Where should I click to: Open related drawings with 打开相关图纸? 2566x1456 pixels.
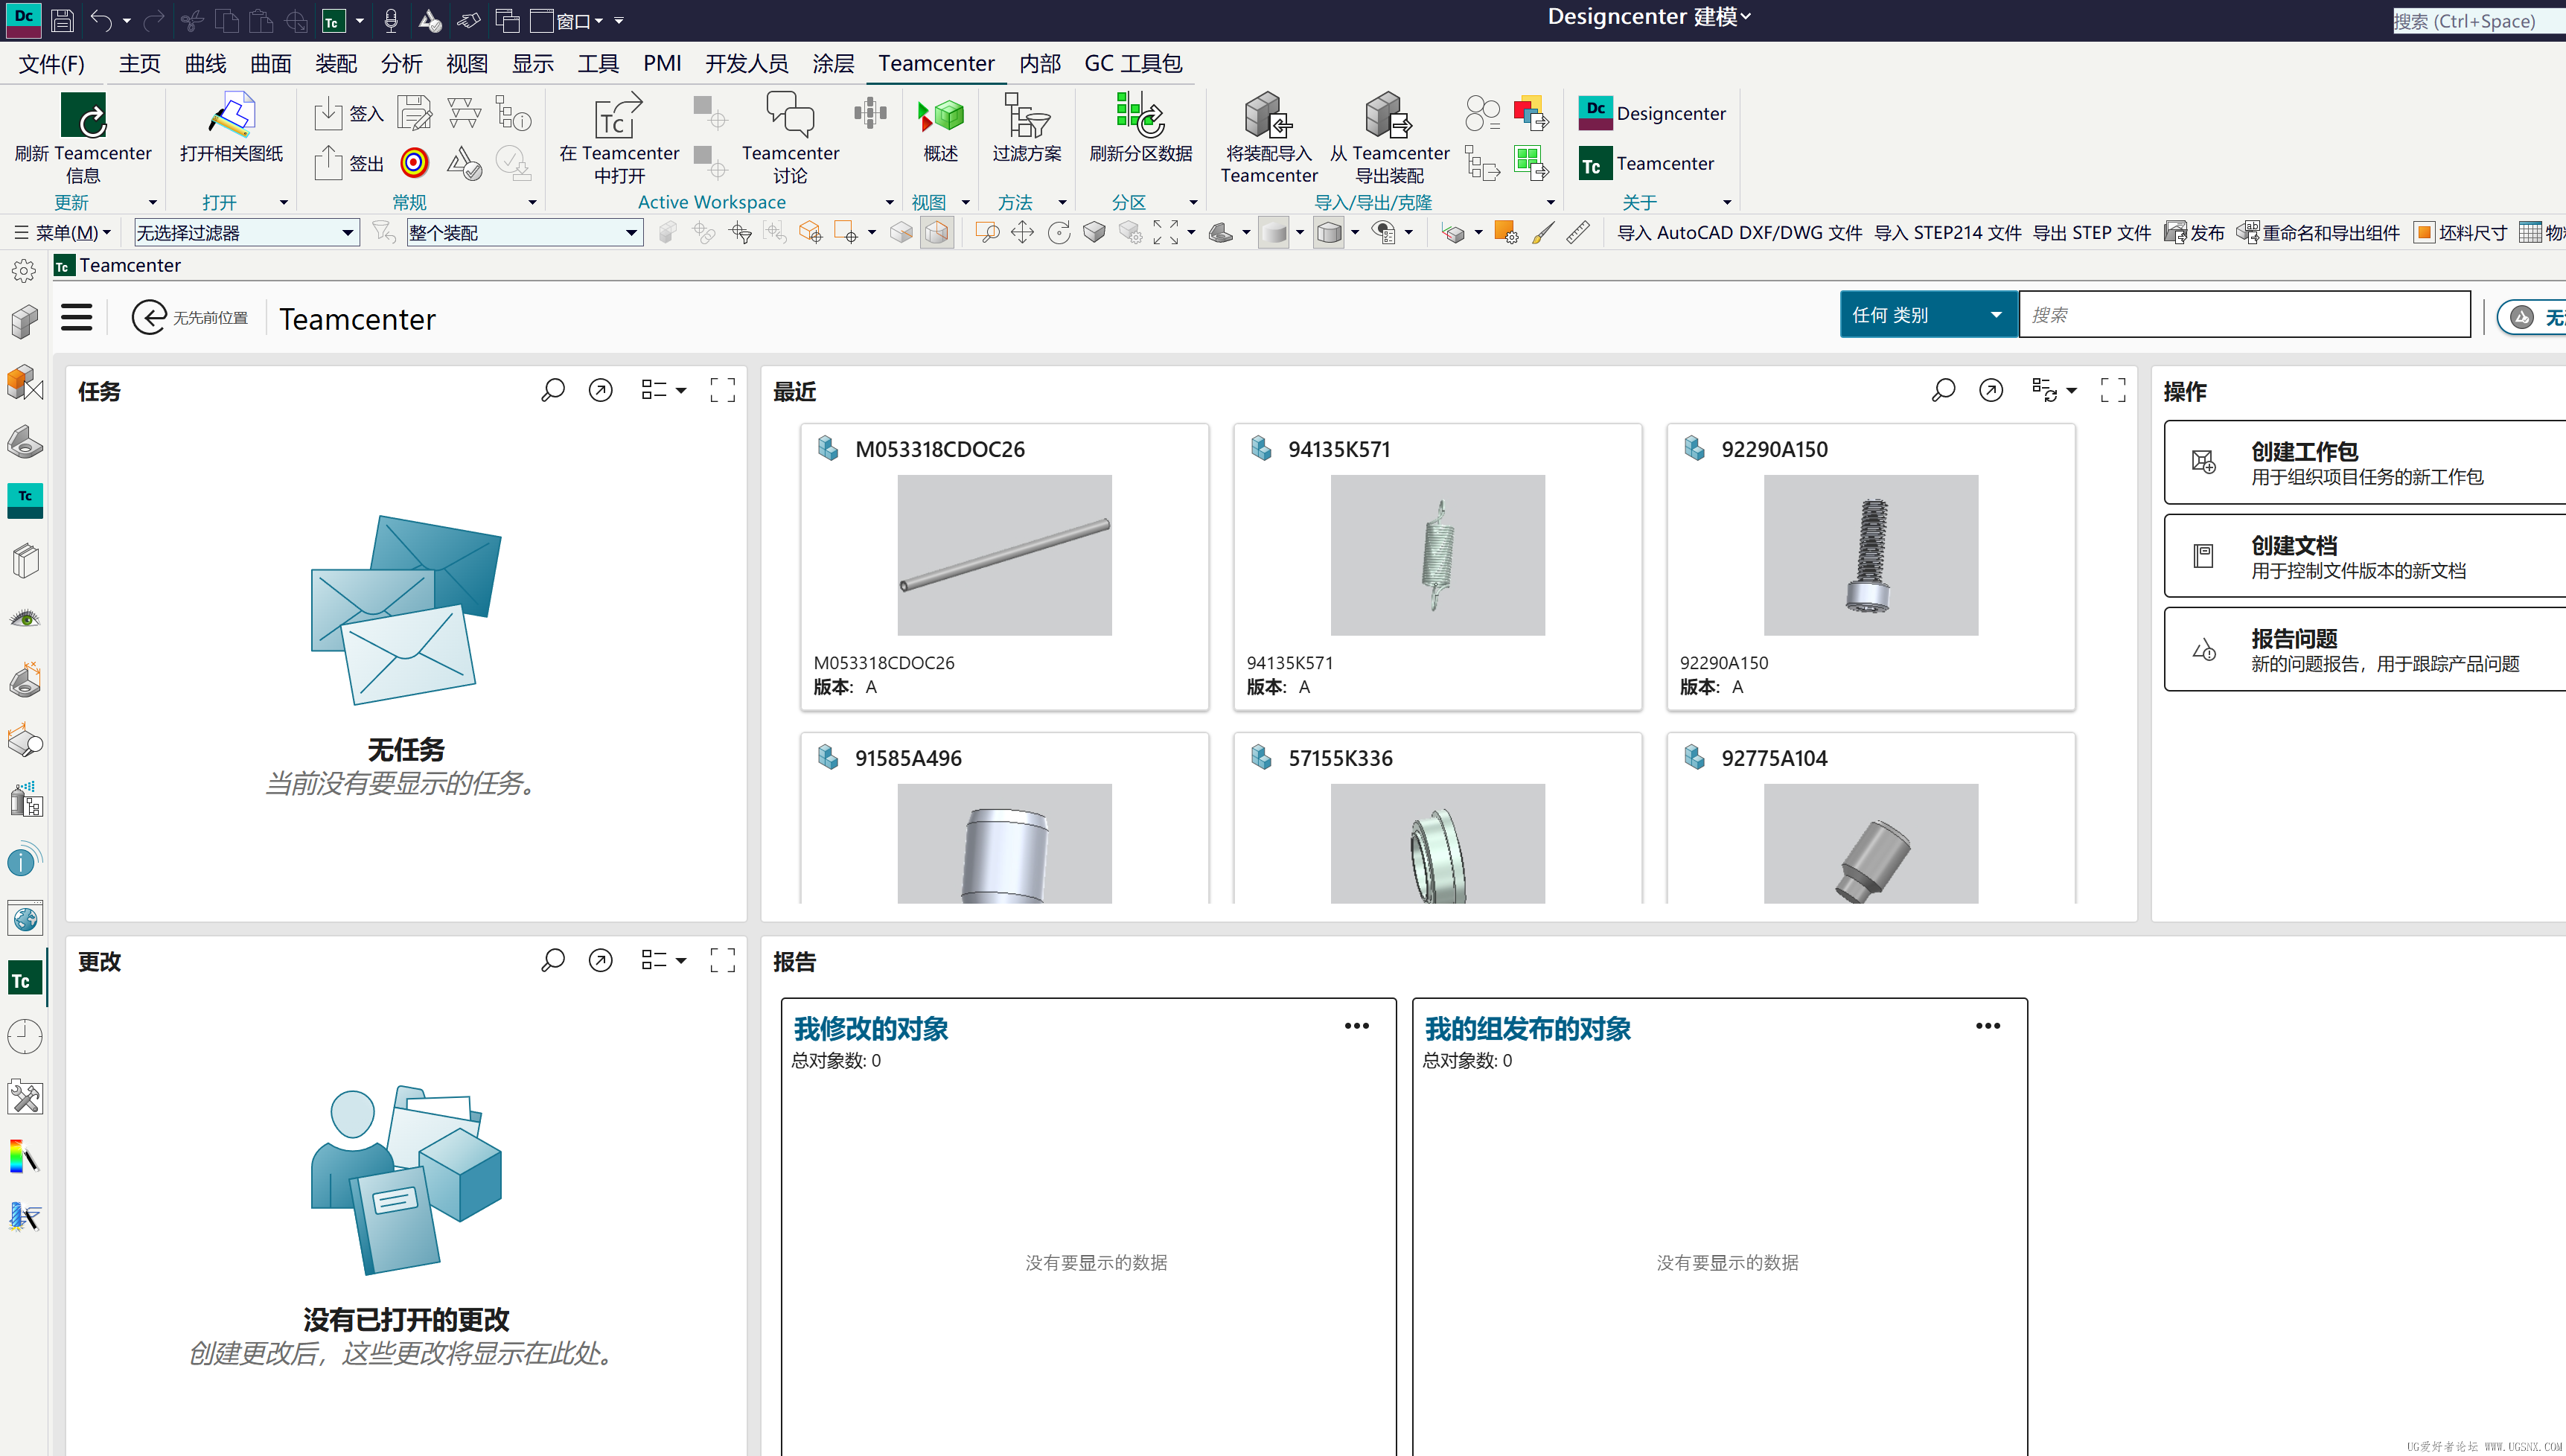[x=231, y=116]
